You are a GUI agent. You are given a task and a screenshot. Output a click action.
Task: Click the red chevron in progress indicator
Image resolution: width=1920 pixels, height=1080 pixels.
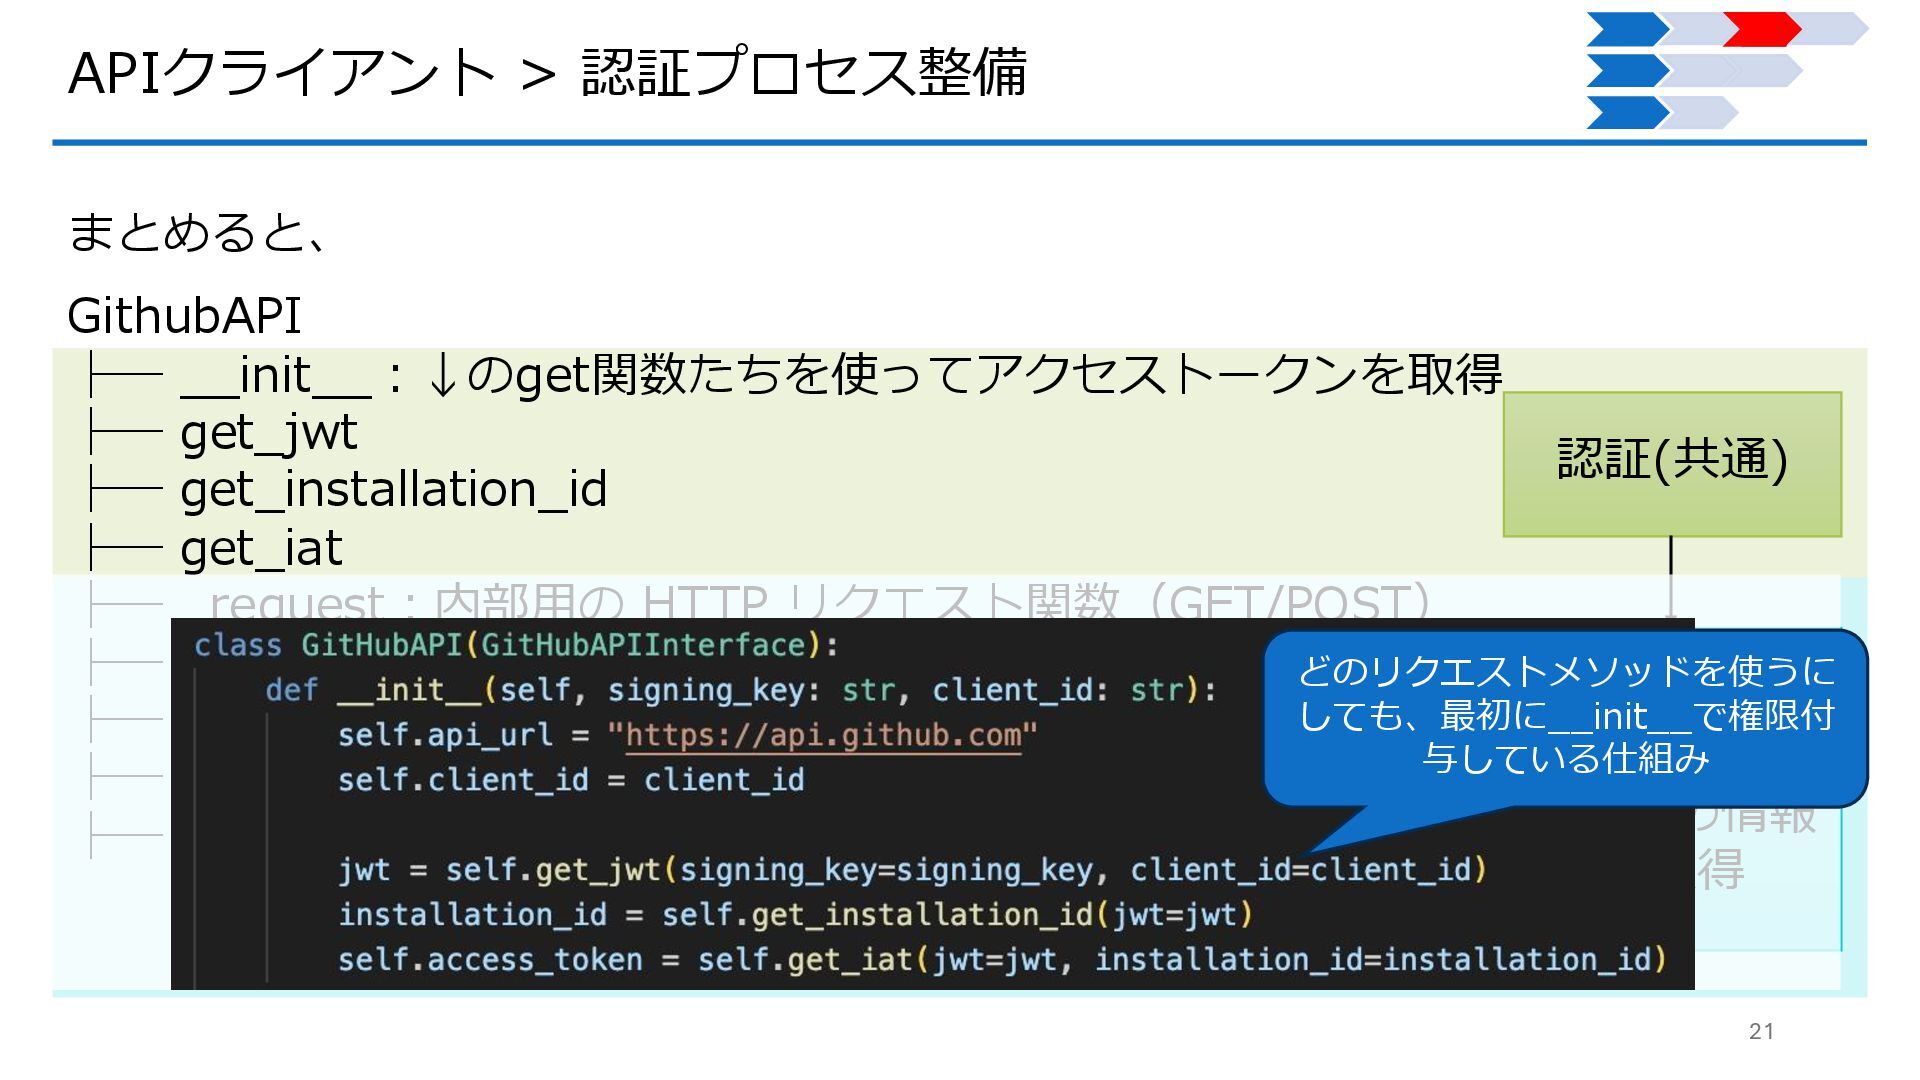(1761, 29)
